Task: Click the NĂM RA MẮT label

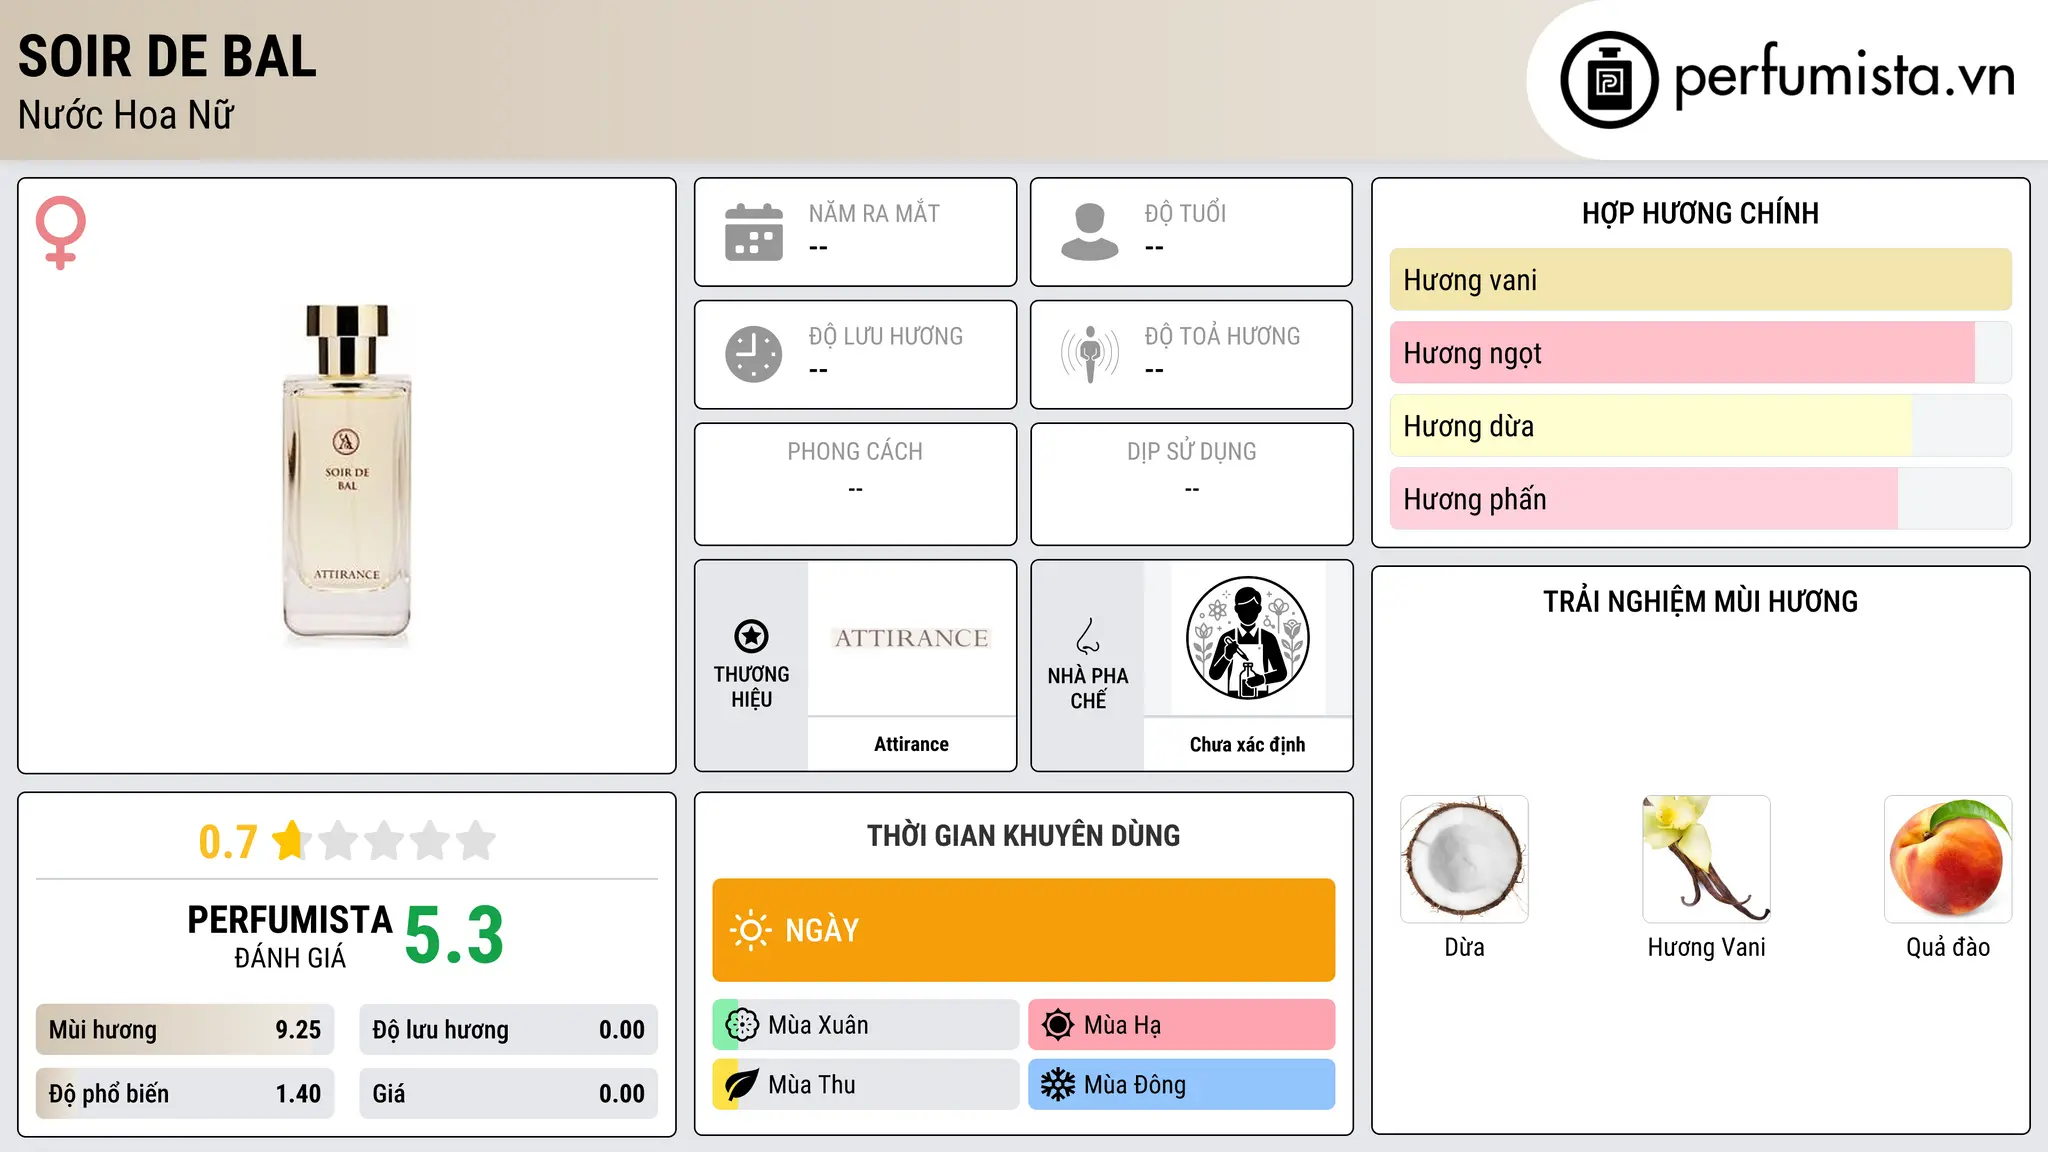Action: (x=874, y=213)
